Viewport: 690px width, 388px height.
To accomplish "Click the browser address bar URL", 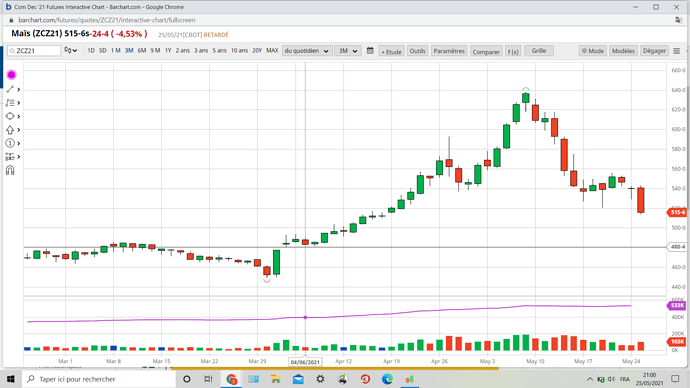I will (107, 20).
